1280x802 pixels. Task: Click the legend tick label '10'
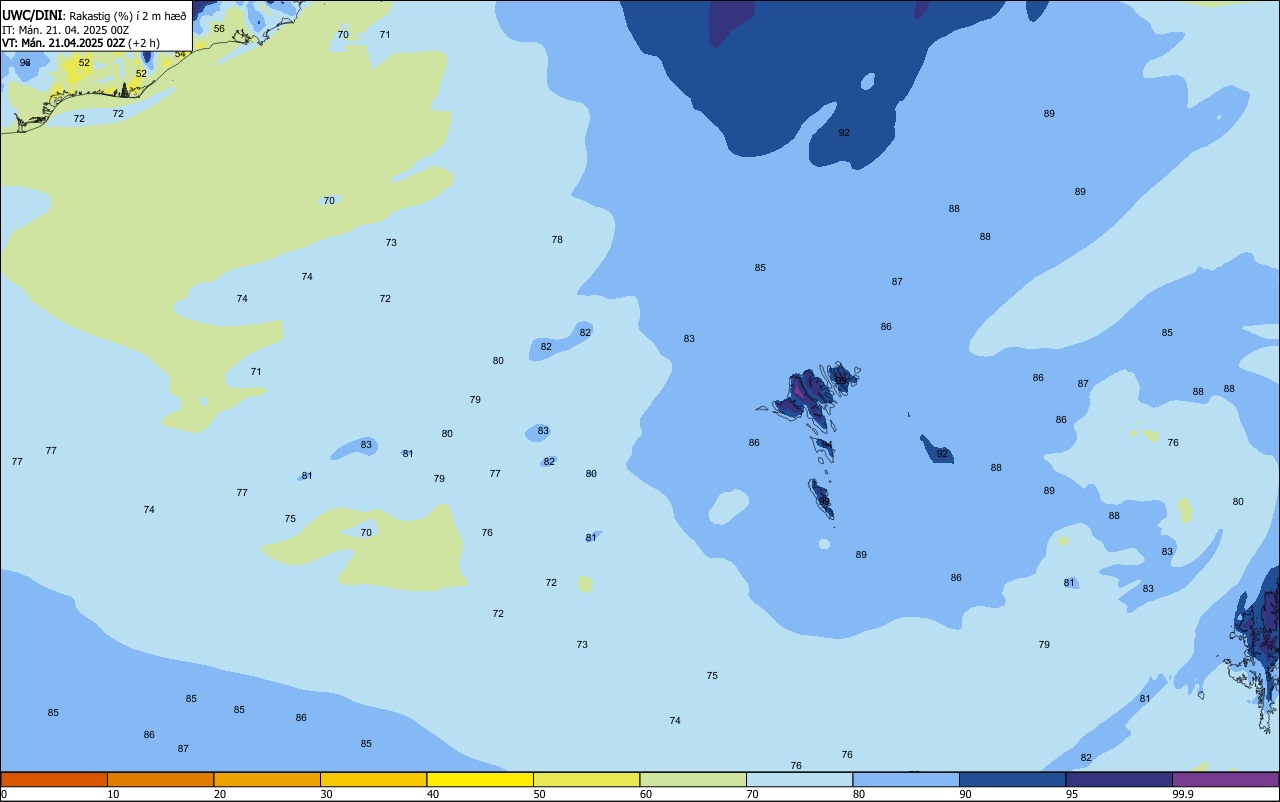pos(114,794)
